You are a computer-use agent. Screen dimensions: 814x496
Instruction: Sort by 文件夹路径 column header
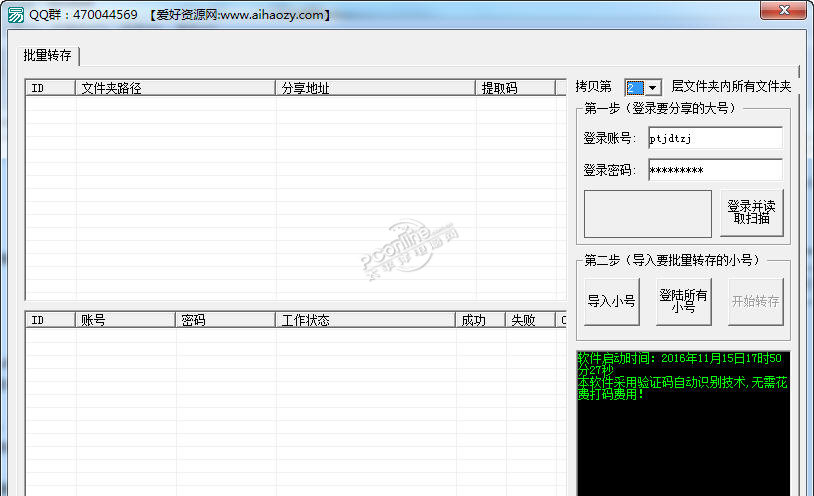coord(175,88)
